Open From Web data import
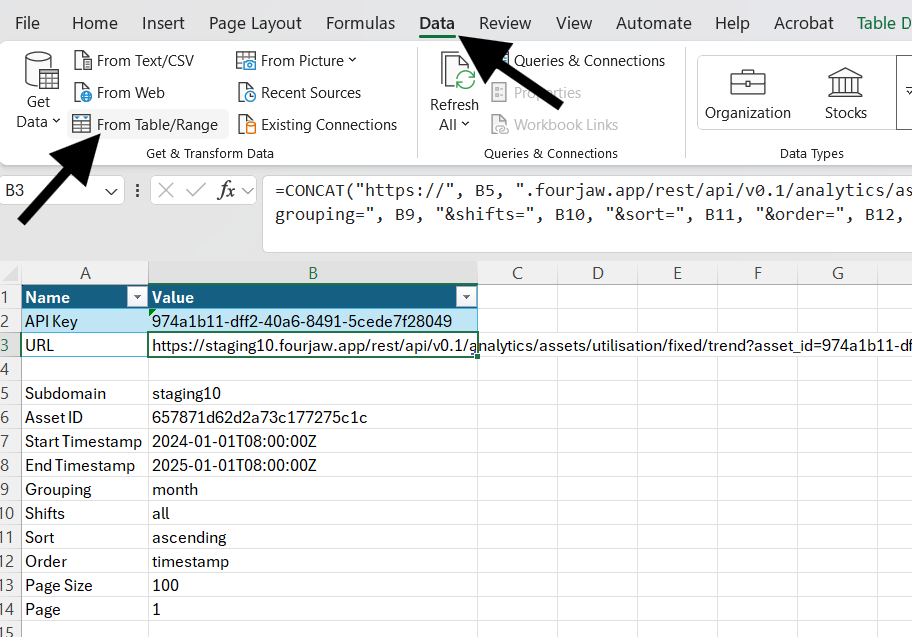 pyautogui.click(x=120, y=92)
